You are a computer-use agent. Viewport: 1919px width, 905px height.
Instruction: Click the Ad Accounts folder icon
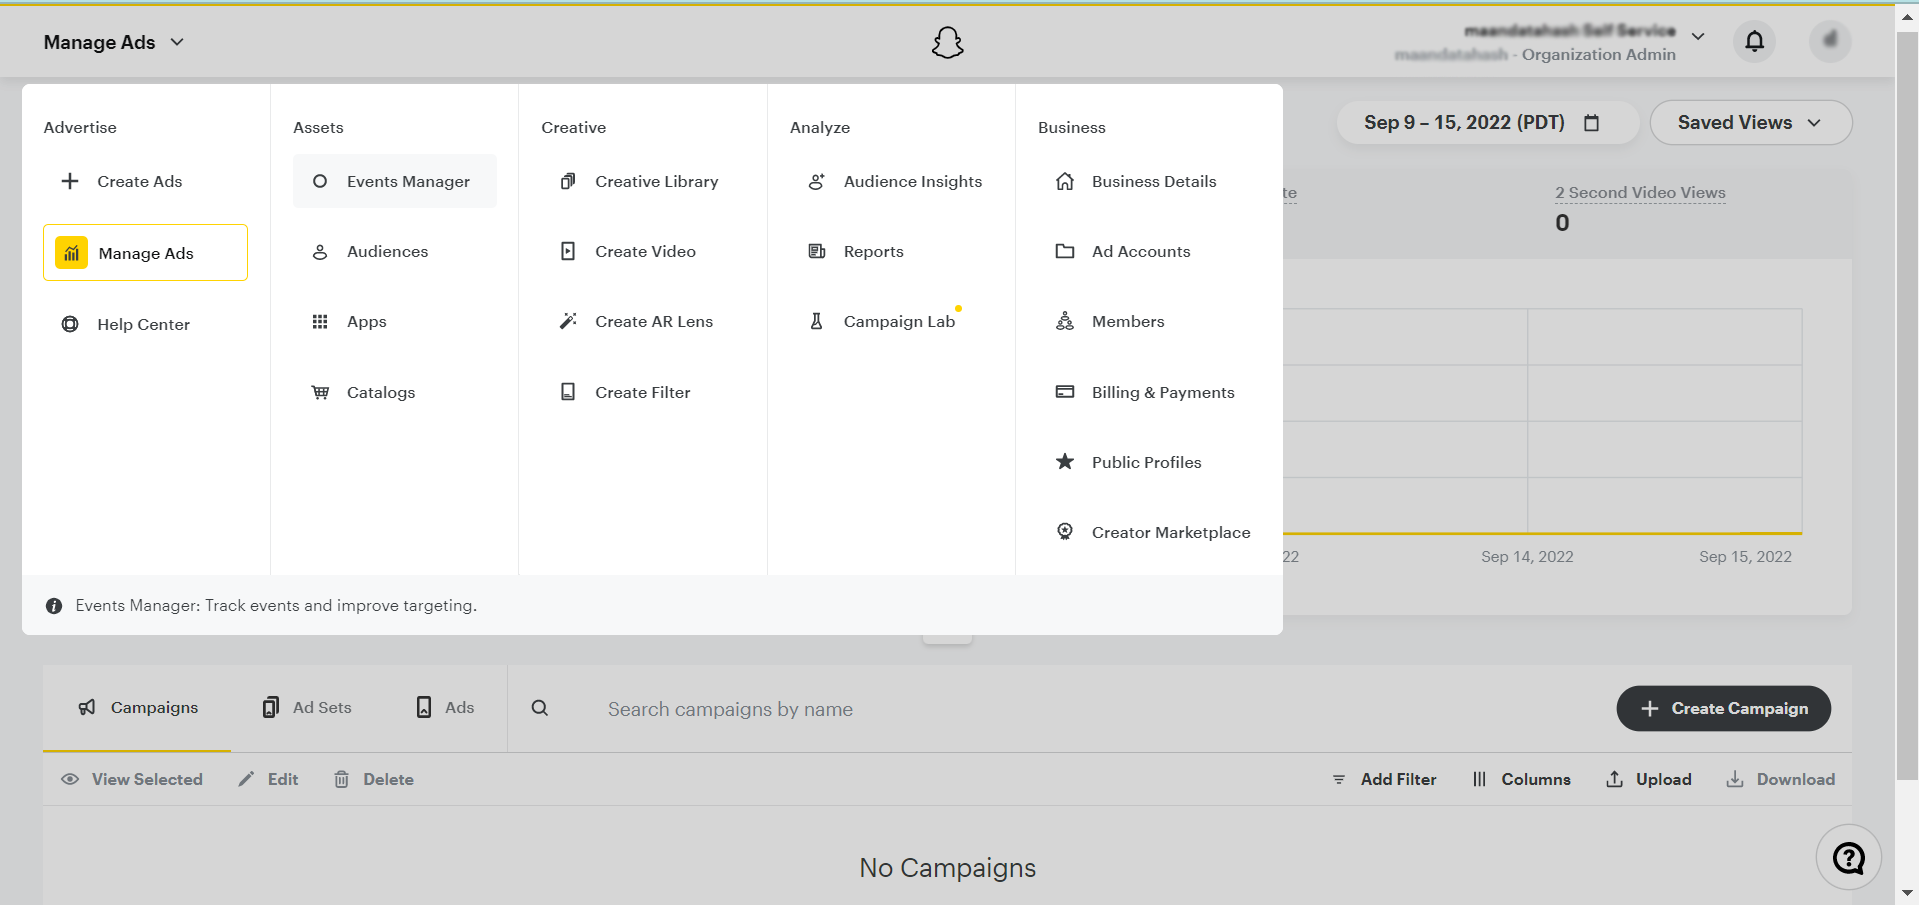click(x=1065, y=251)
